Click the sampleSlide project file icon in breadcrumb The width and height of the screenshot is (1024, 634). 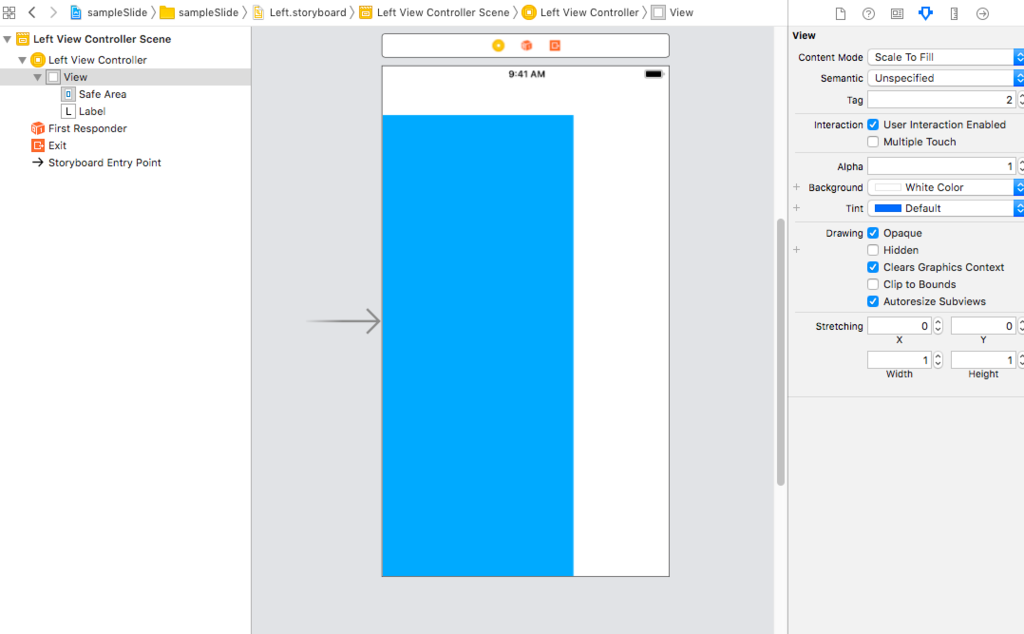[x=76, y=12]
